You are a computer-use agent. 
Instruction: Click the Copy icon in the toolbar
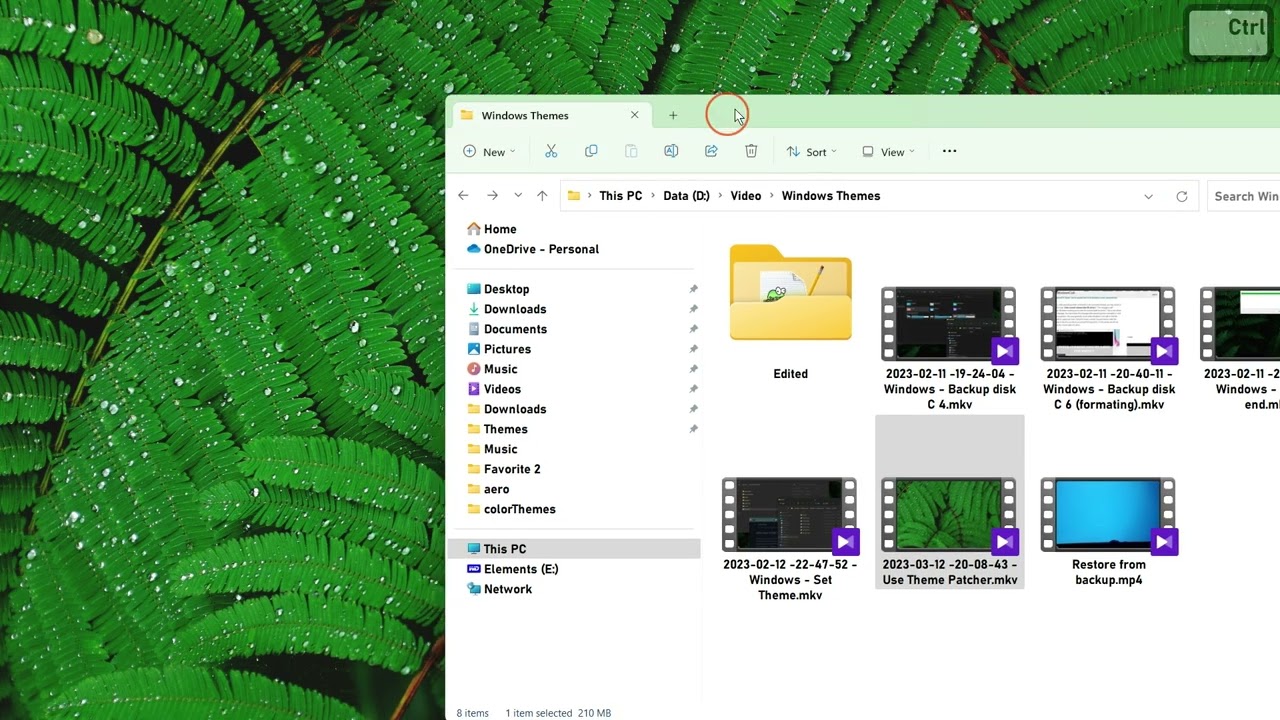coord(591,151)
